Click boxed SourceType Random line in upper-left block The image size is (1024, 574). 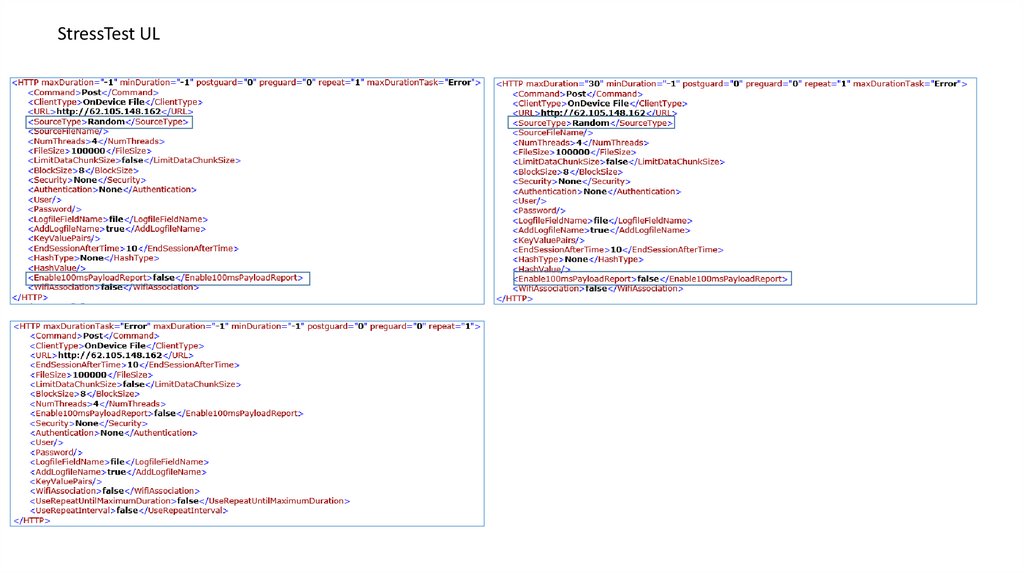(x=109, y=122)
